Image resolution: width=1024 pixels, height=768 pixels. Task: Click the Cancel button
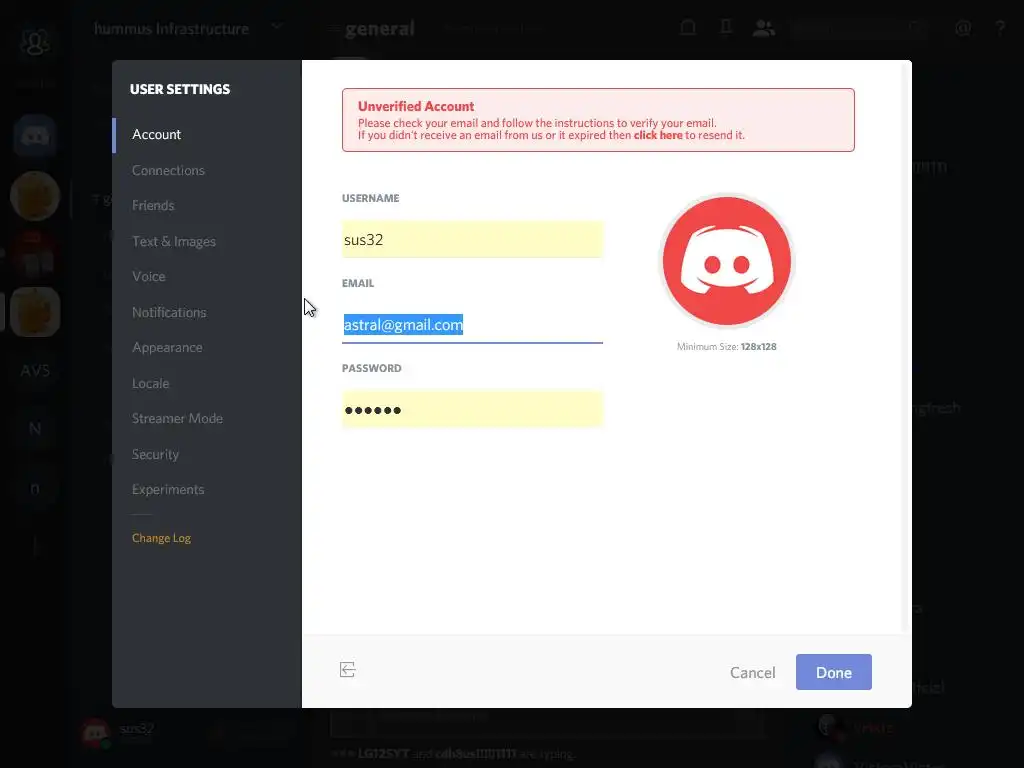[752, 673]
